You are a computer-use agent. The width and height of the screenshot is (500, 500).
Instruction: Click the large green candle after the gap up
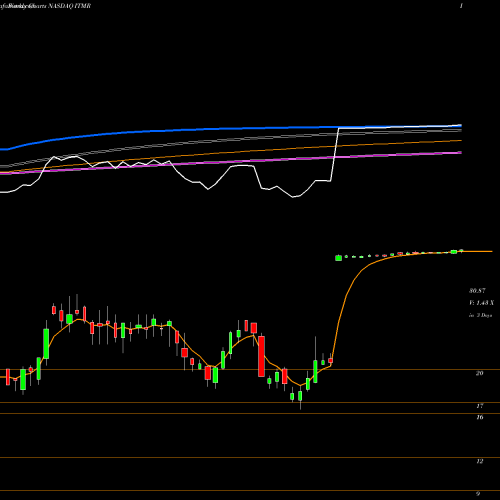point(338,258)
